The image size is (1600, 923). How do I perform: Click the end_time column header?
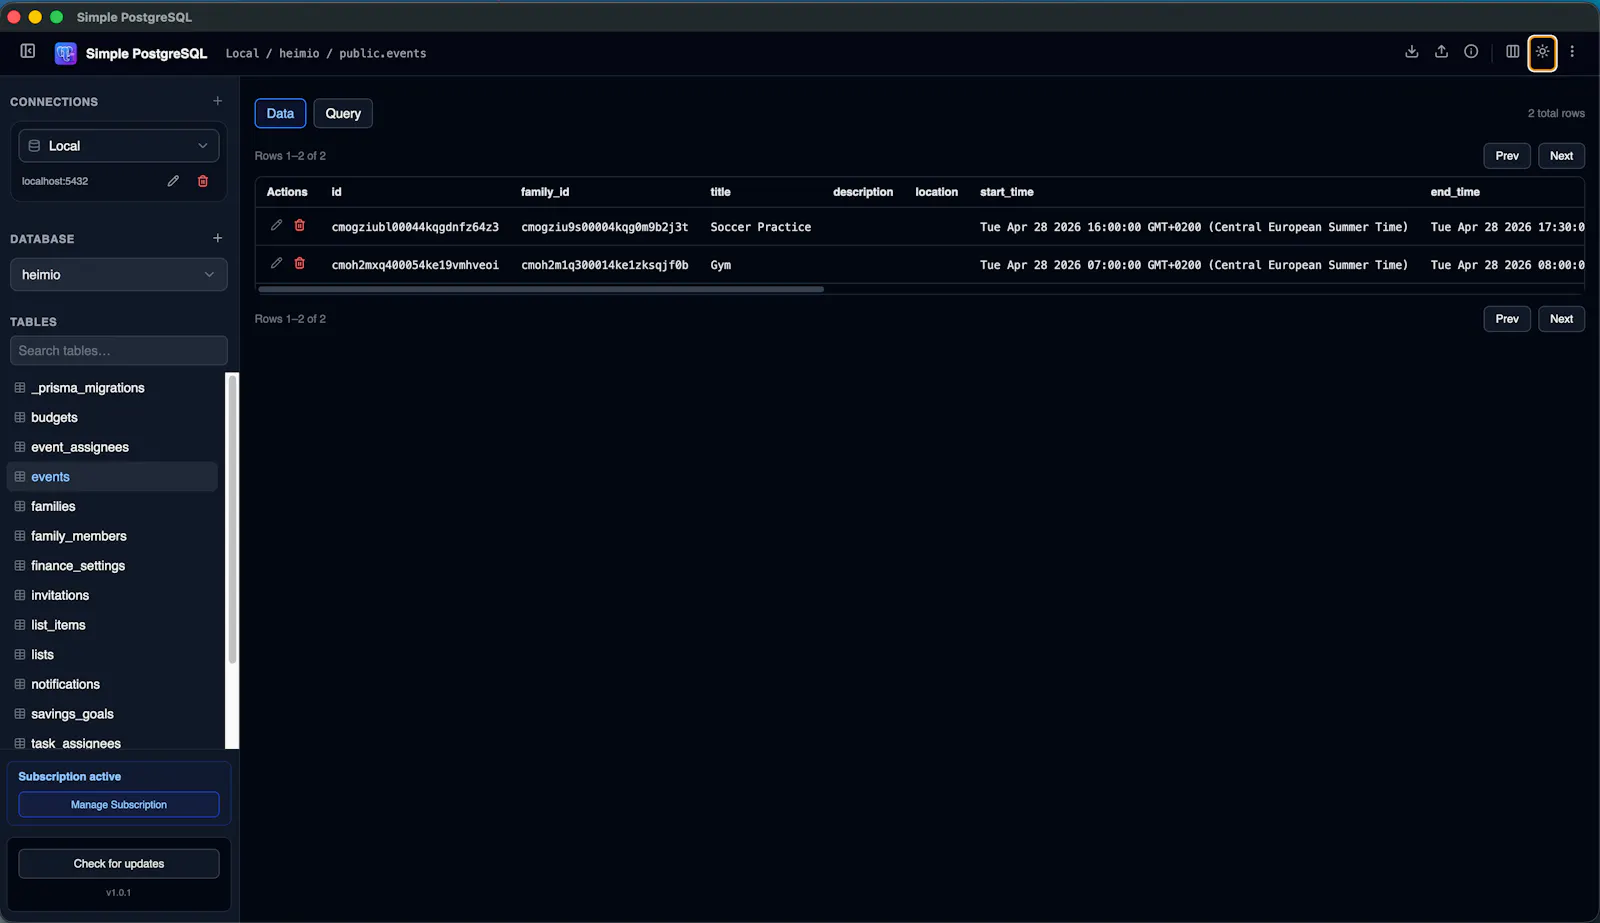click(x=1455, y=192)
